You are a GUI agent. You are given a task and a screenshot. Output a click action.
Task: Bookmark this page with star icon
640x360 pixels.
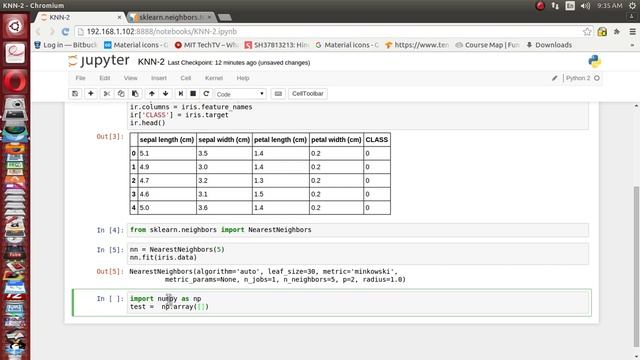[x=587, y=31]
